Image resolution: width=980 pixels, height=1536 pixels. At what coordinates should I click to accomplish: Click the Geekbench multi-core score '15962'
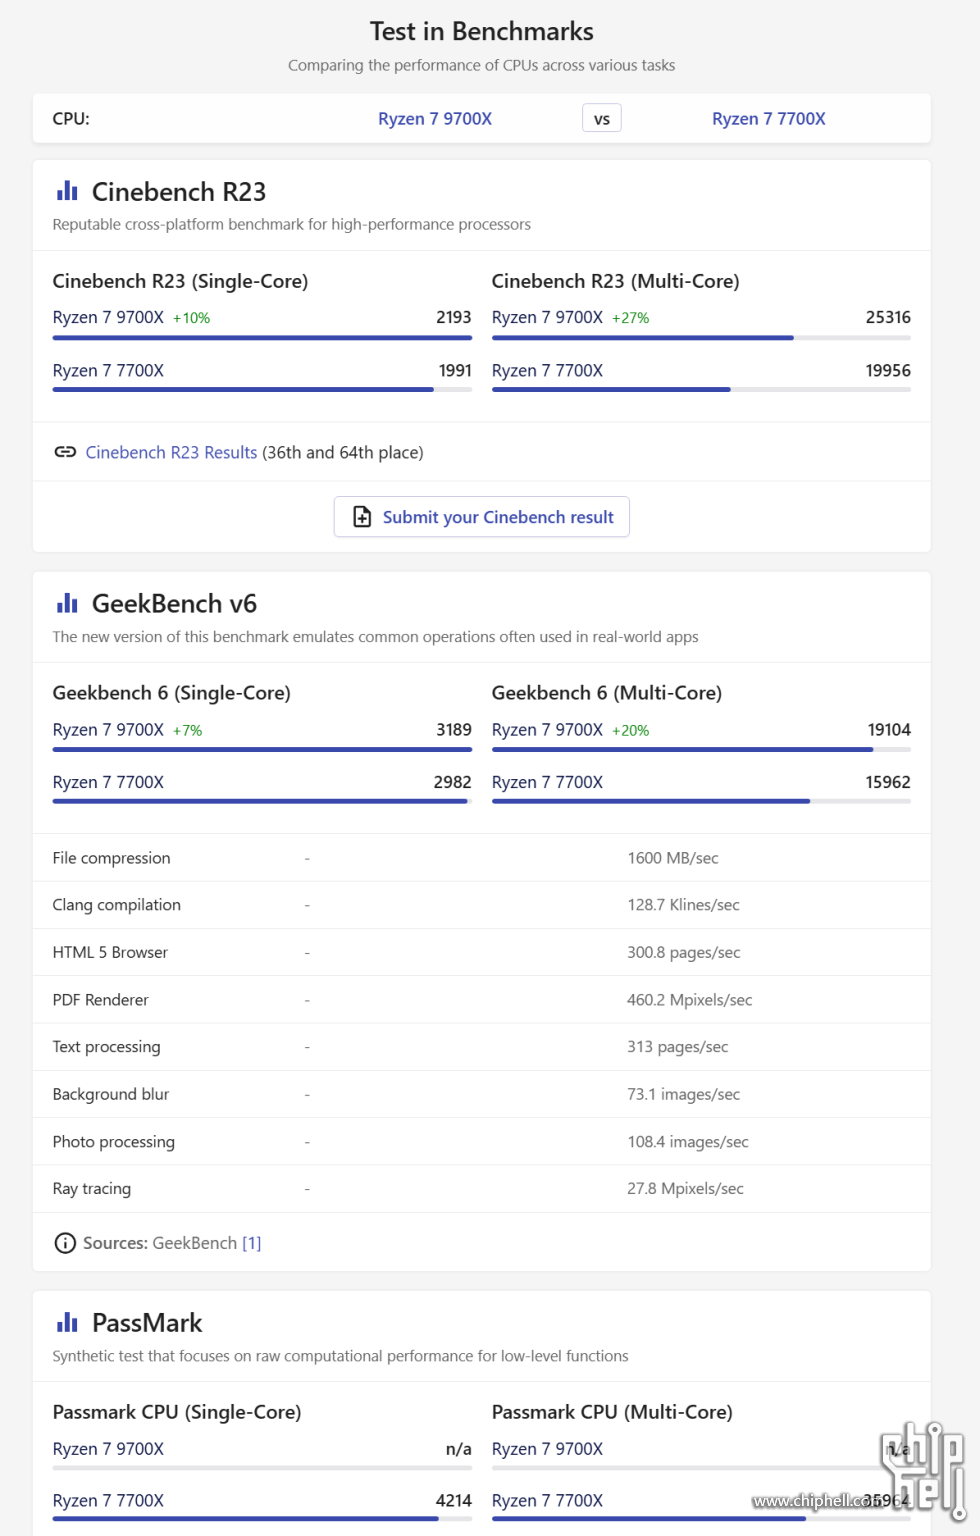[888, 782]
